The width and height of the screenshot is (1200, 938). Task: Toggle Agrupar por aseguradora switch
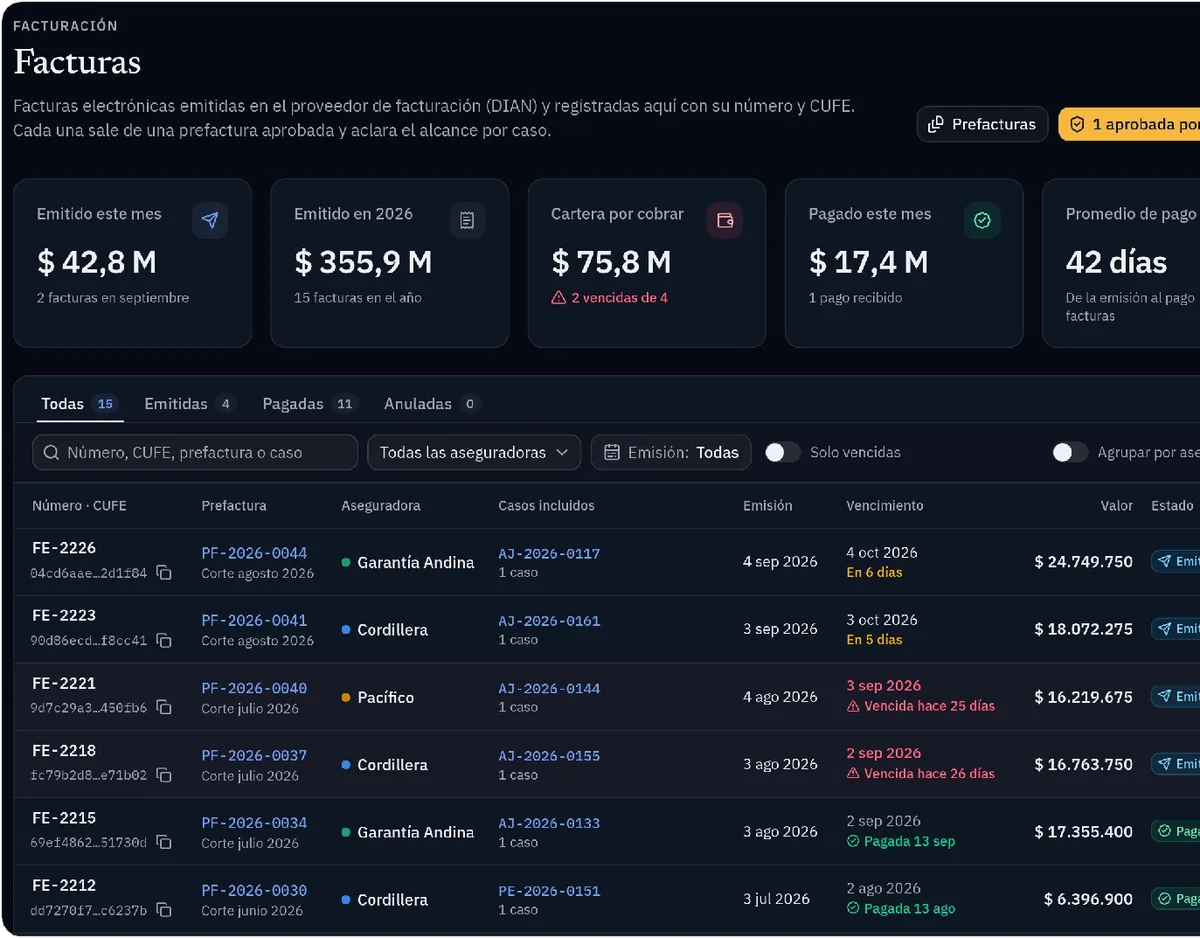pos(1070,453)
